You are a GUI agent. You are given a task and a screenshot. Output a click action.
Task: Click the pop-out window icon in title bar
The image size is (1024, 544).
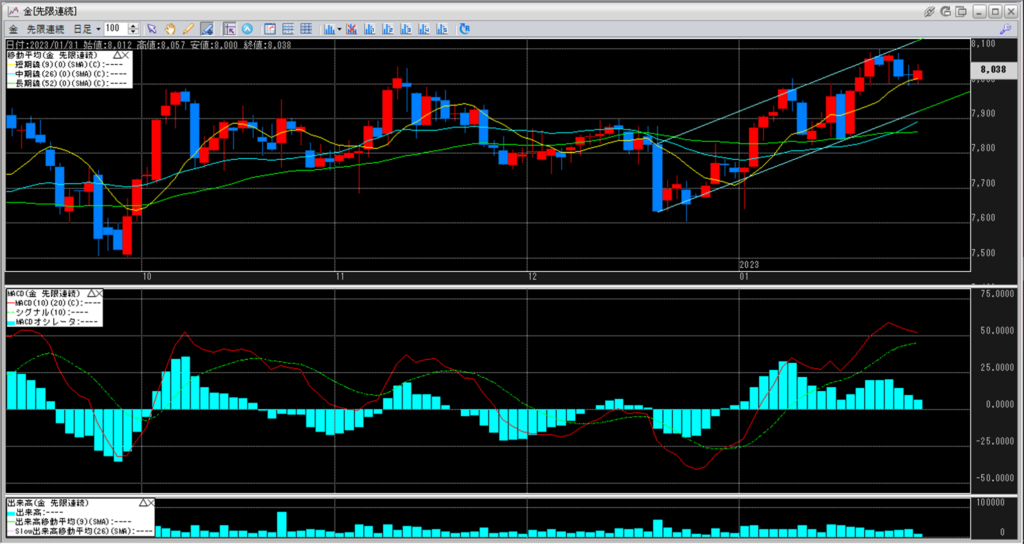962,10
